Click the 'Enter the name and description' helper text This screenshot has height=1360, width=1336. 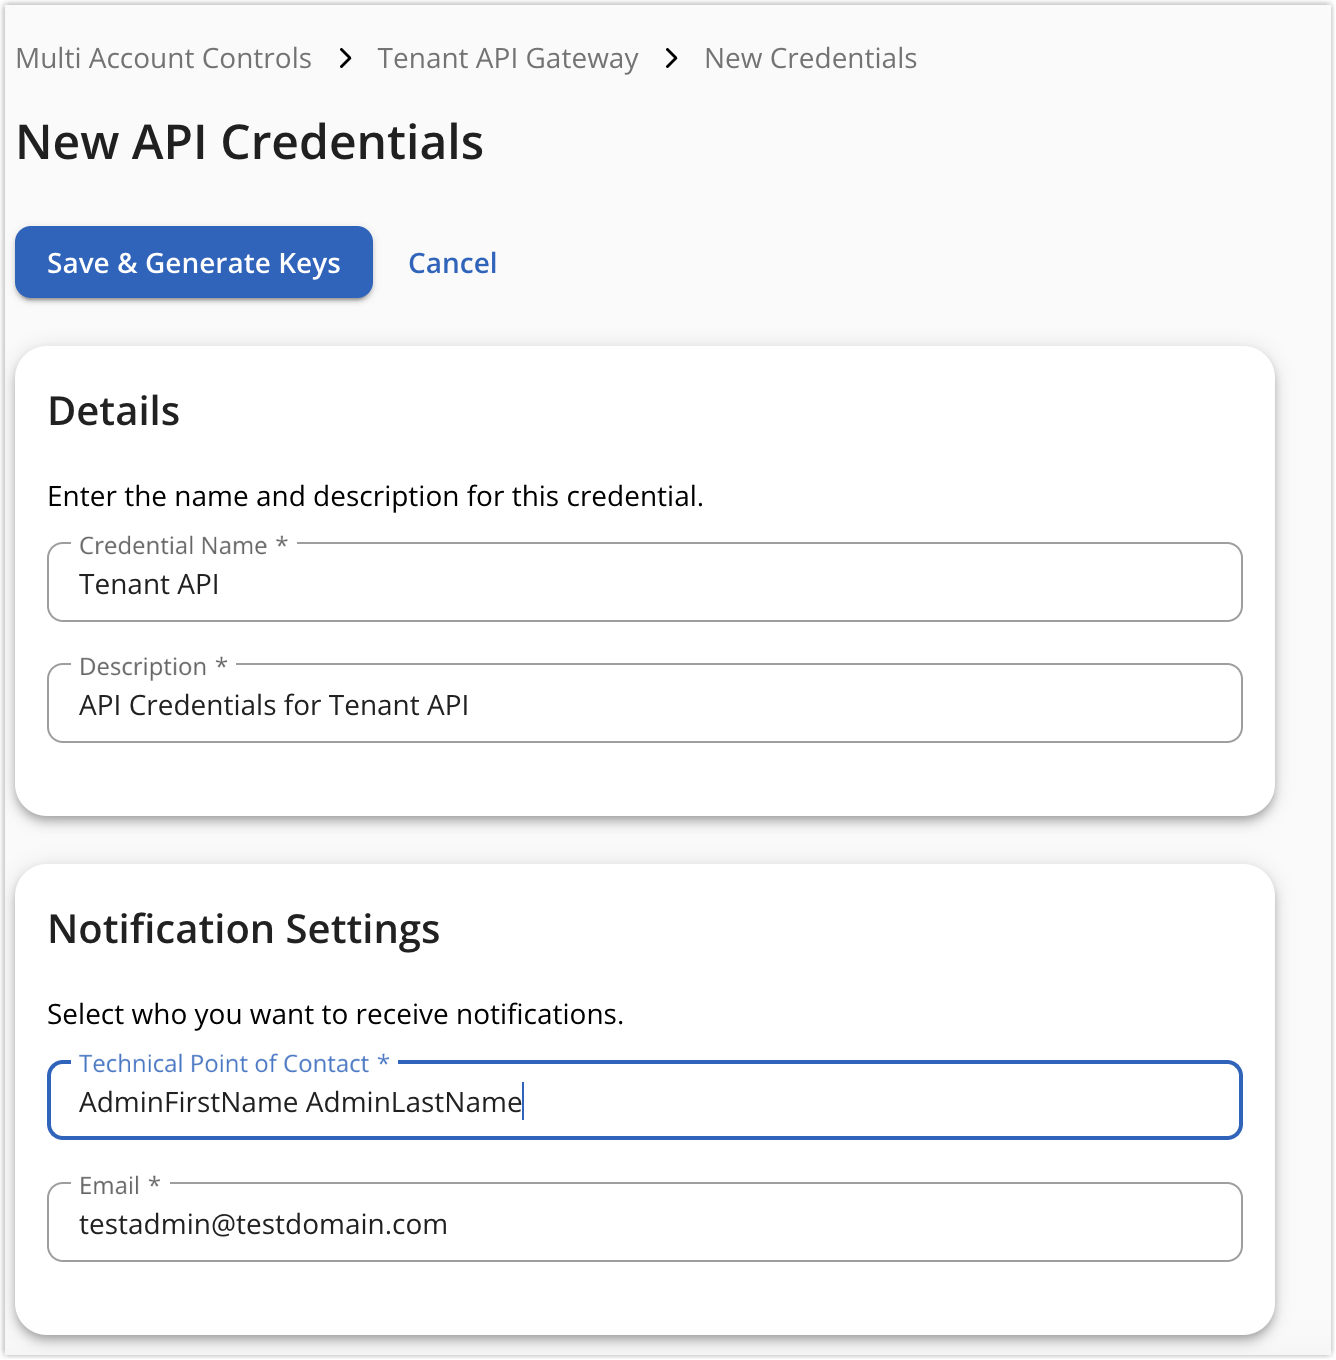tap(375, 497)
